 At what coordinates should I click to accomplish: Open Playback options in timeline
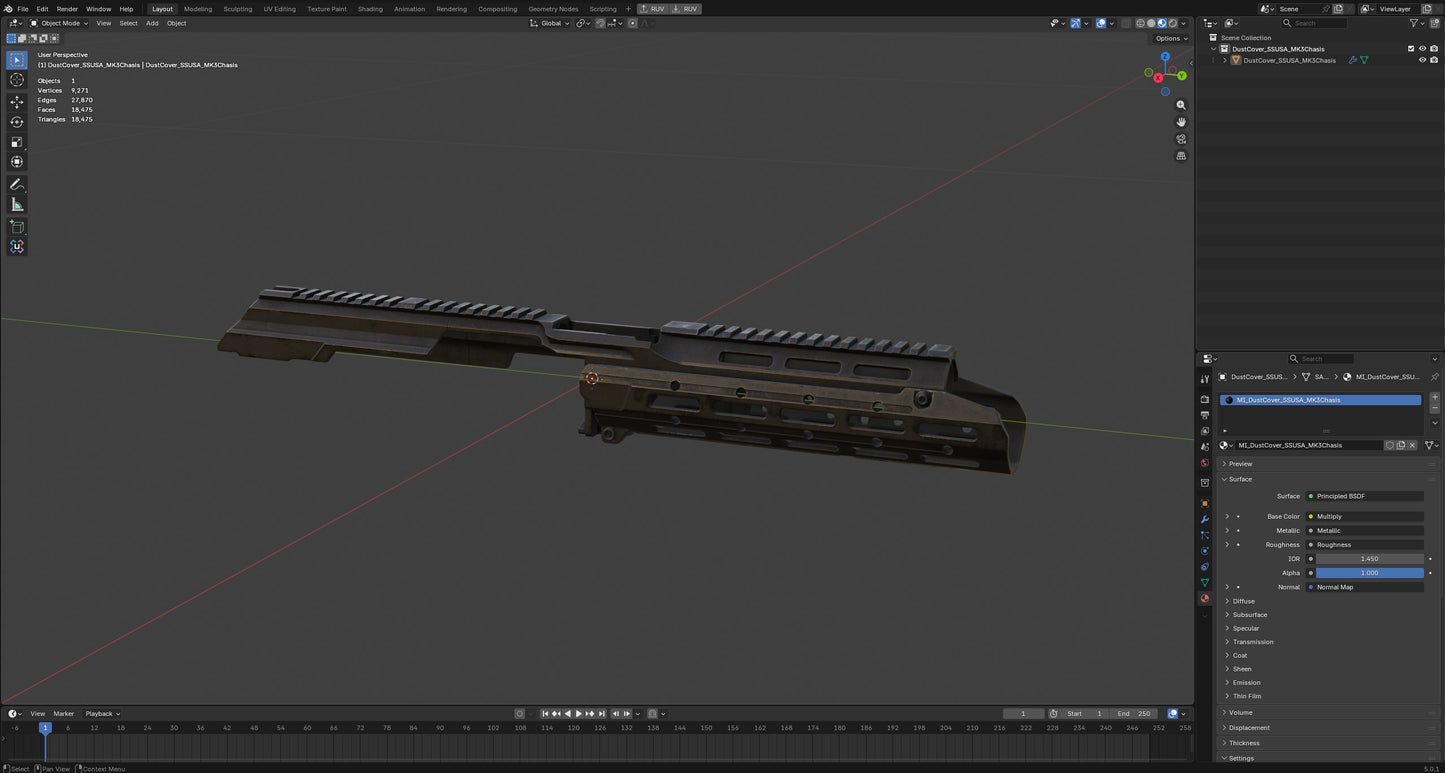[102, 714]
